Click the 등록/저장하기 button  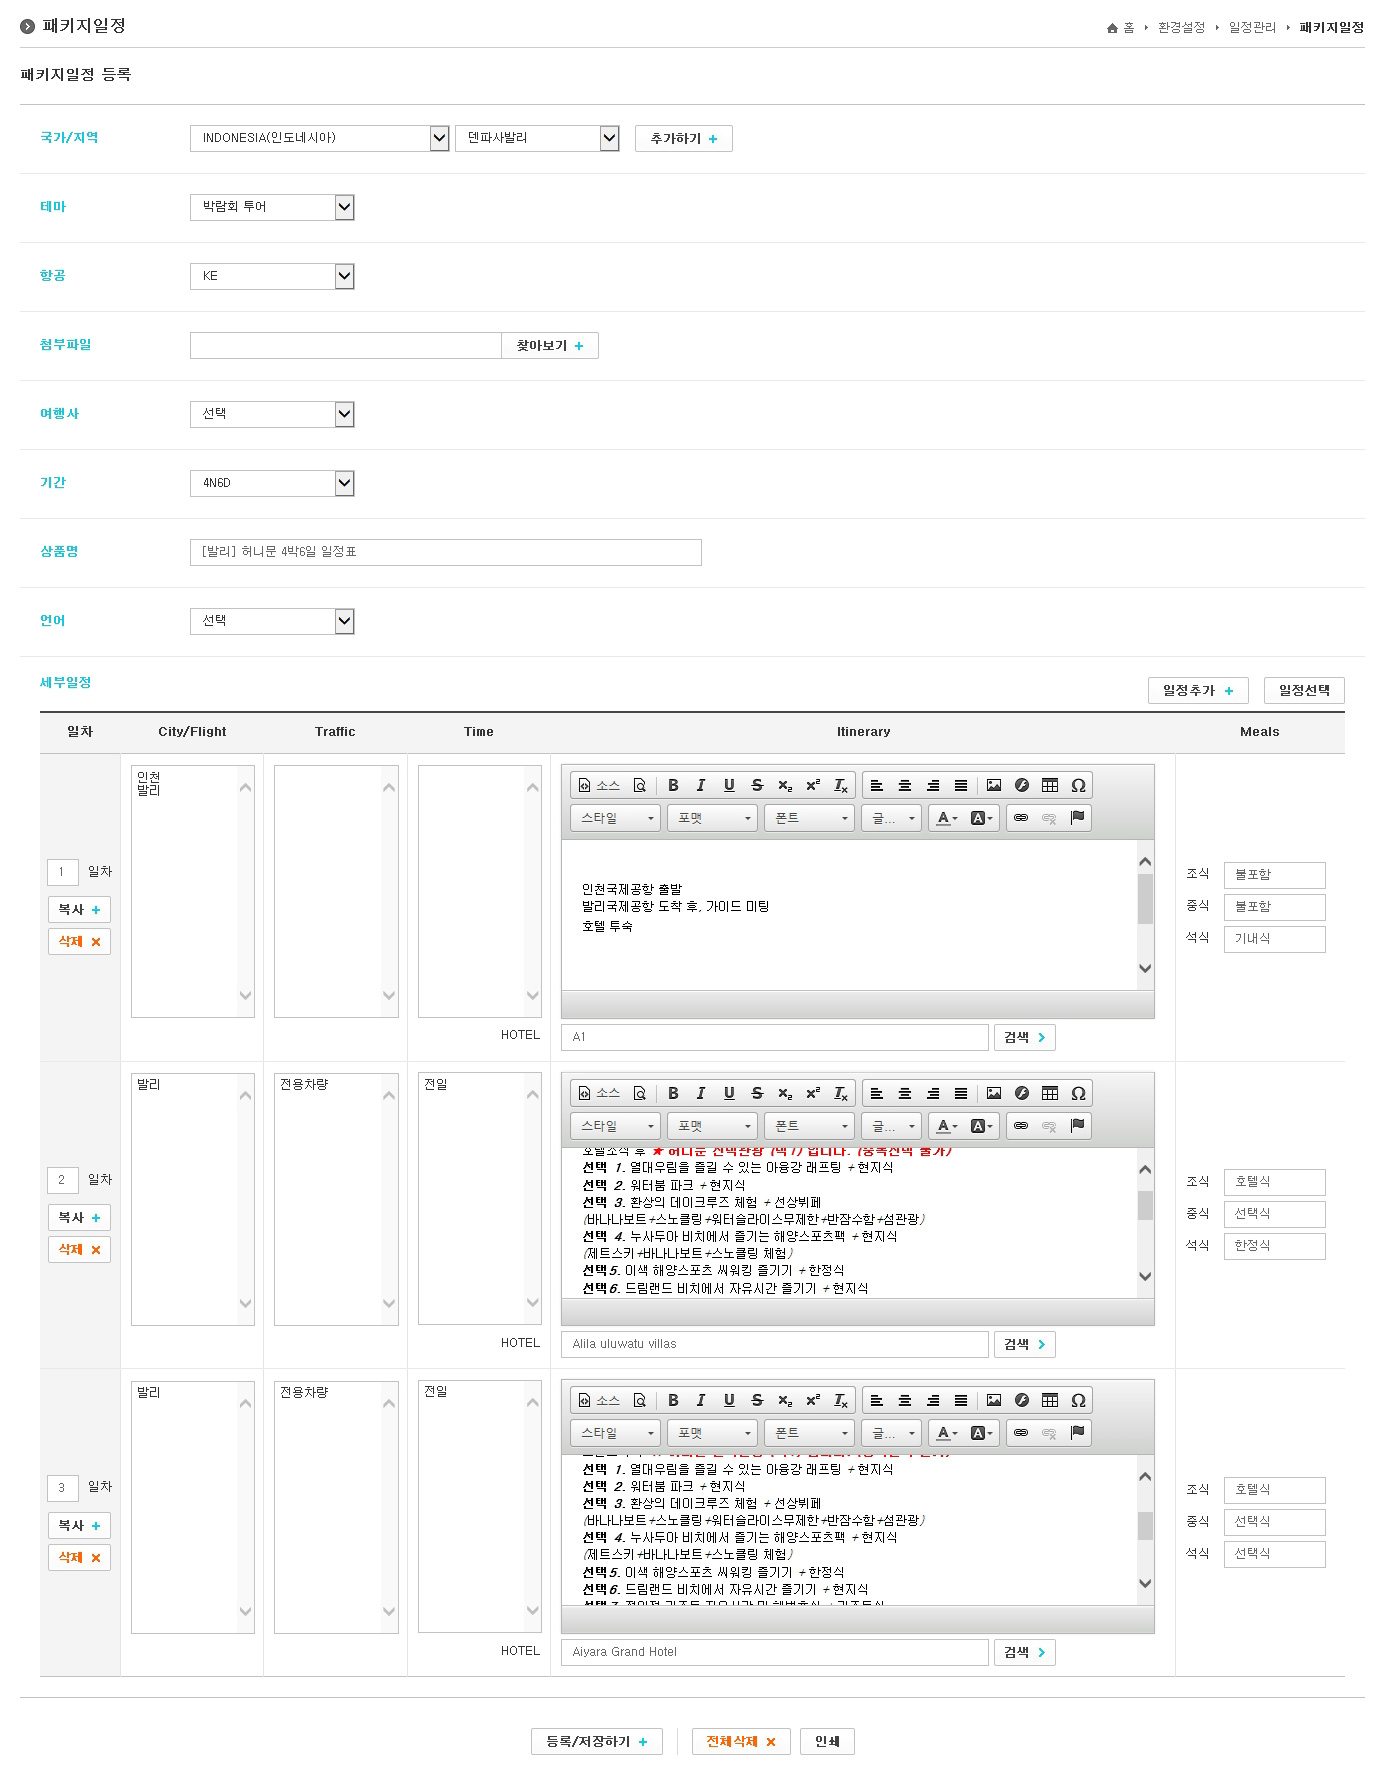click(596, 1742)
